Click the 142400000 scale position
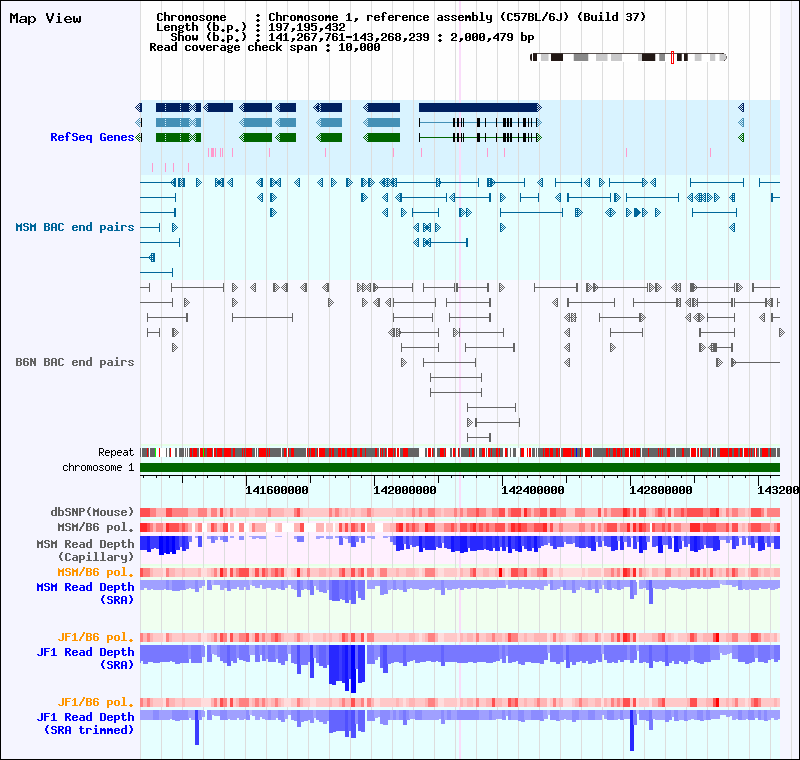This screenshot has width=800, height=760. point(533,490)
